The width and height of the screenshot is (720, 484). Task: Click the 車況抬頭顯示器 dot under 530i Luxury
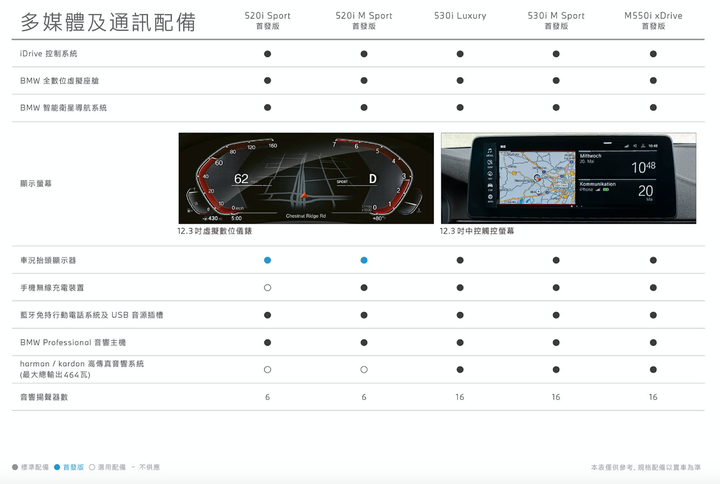coord(460,260)
